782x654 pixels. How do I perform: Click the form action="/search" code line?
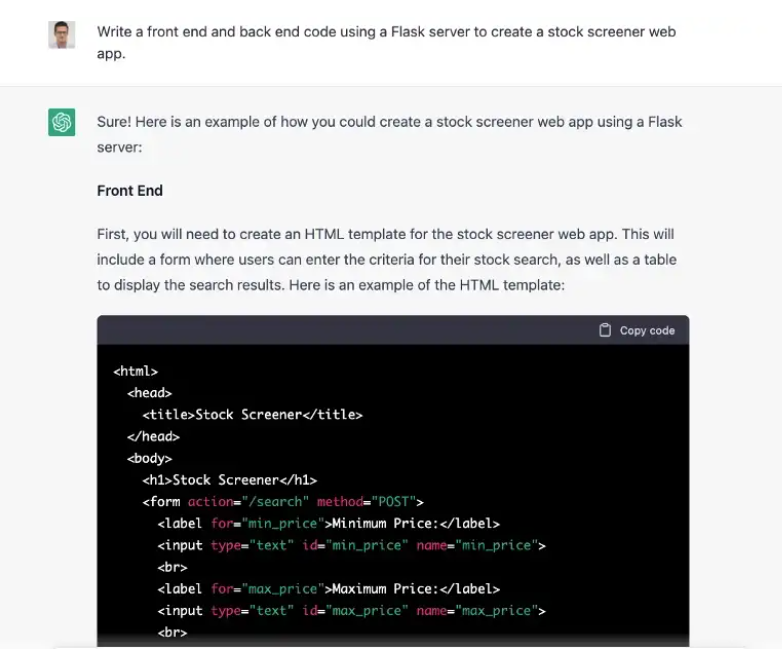[283, 501]
